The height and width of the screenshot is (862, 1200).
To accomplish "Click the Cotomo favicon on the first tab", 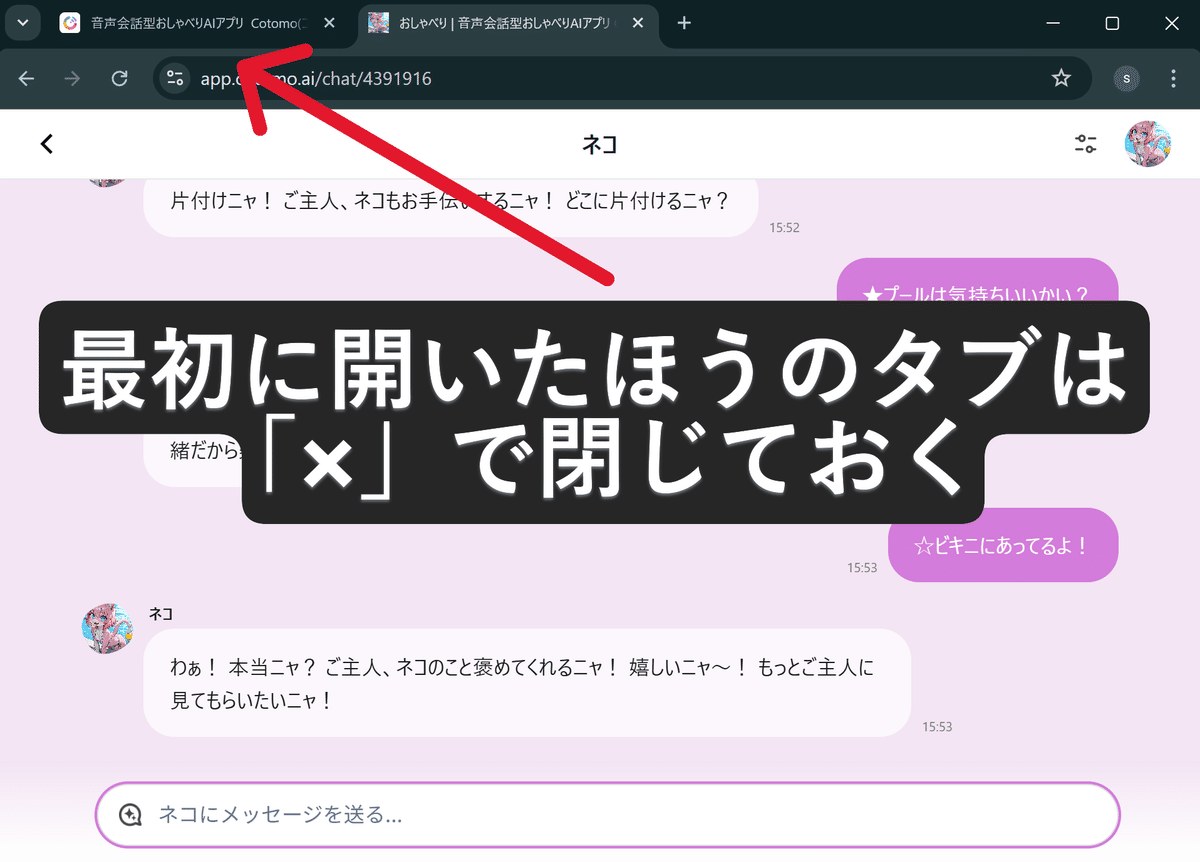I will [x=71, y=22].
